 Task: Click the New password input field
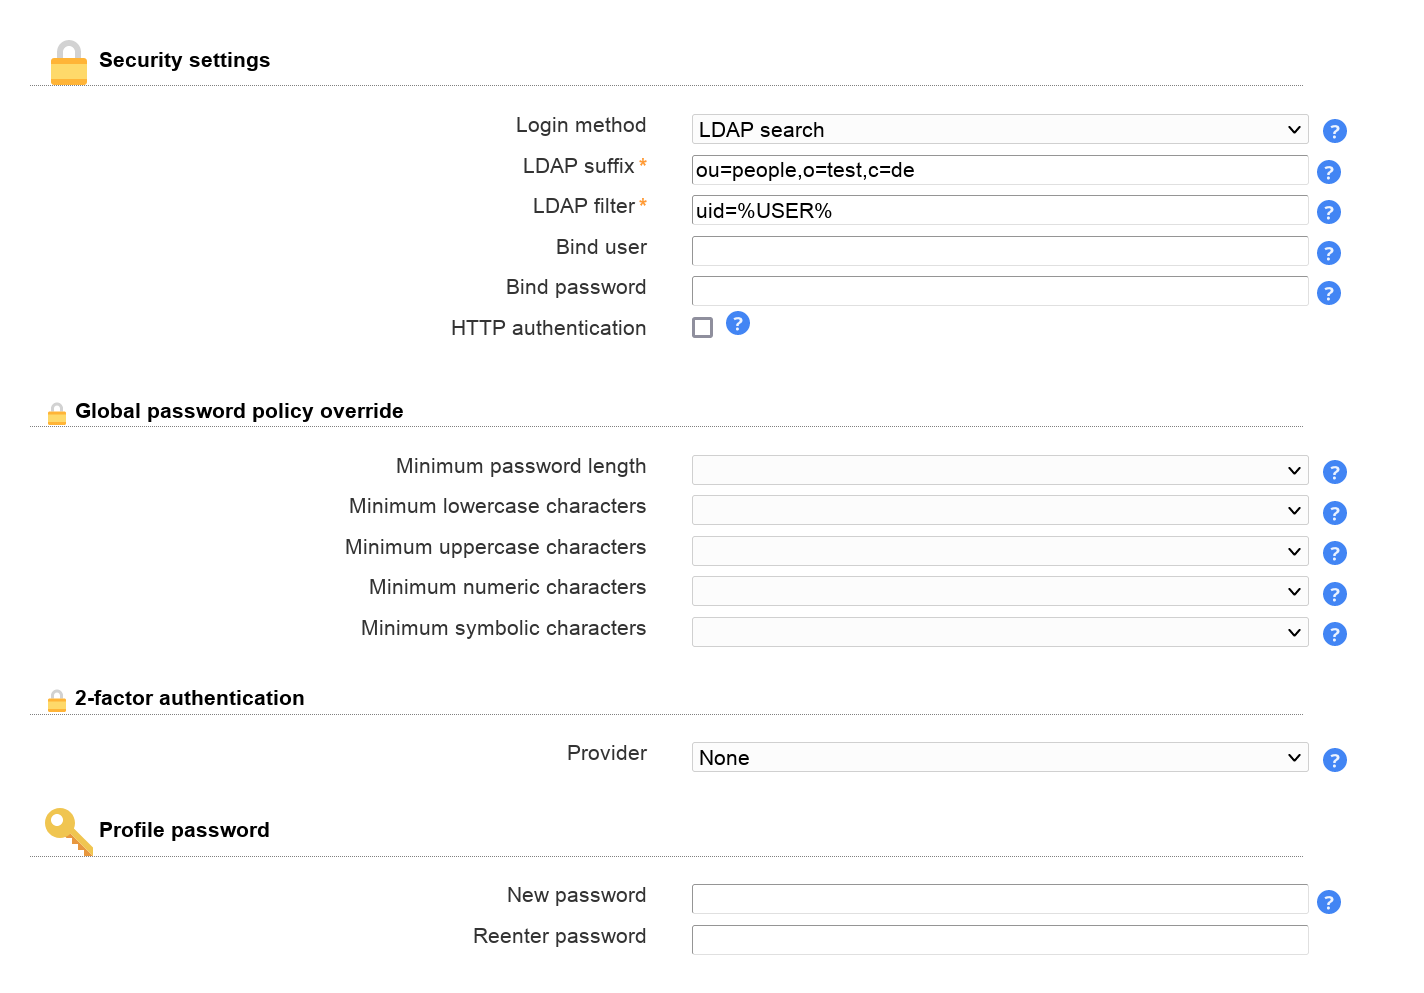[x=999, y=899]
